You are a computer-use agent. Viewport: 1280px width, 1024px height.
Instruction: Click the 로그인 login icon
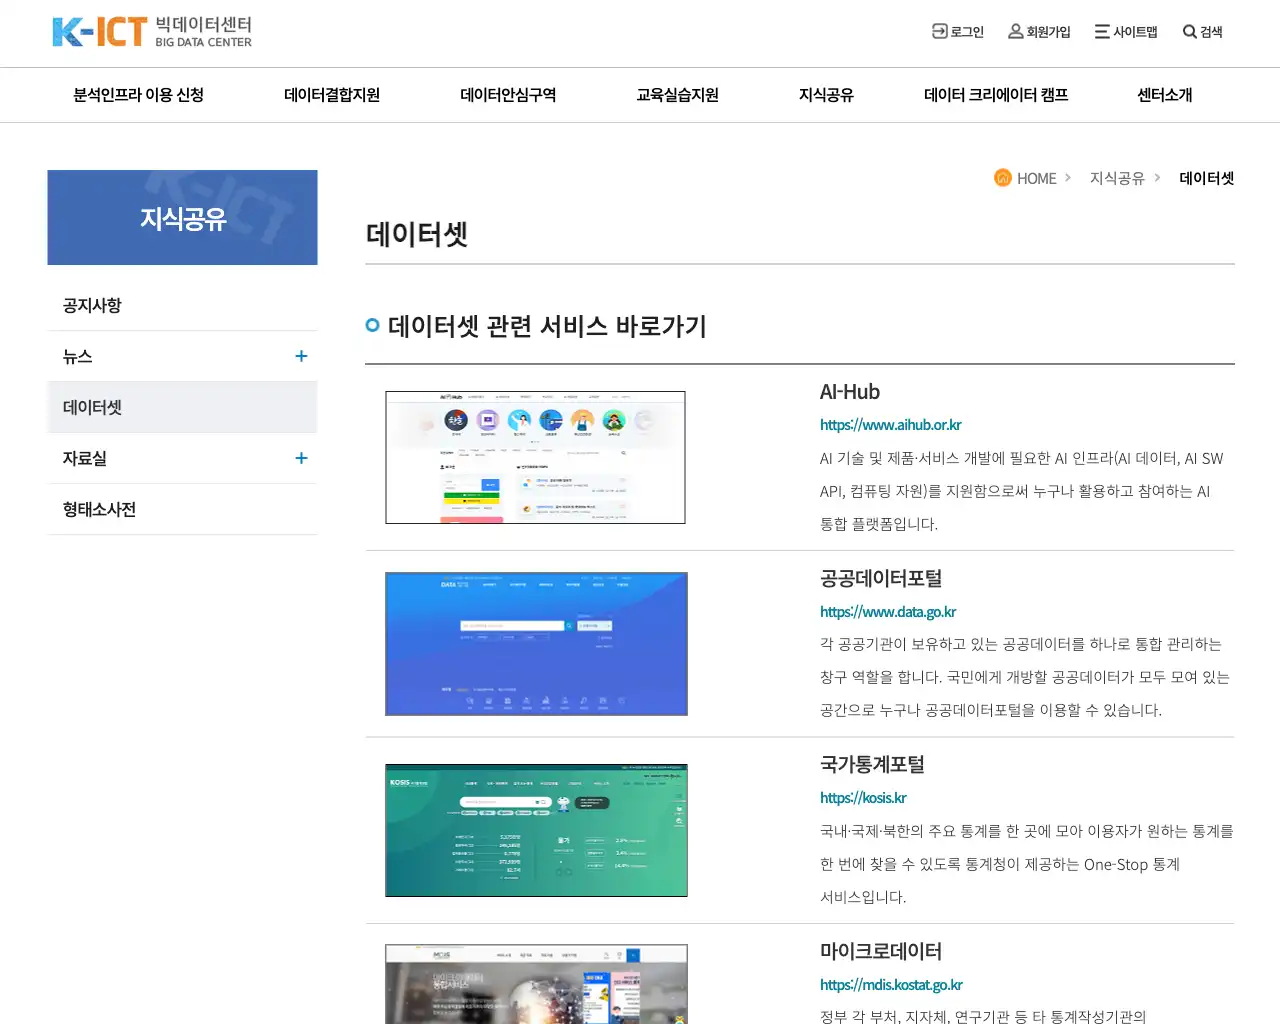click(940, 31)
